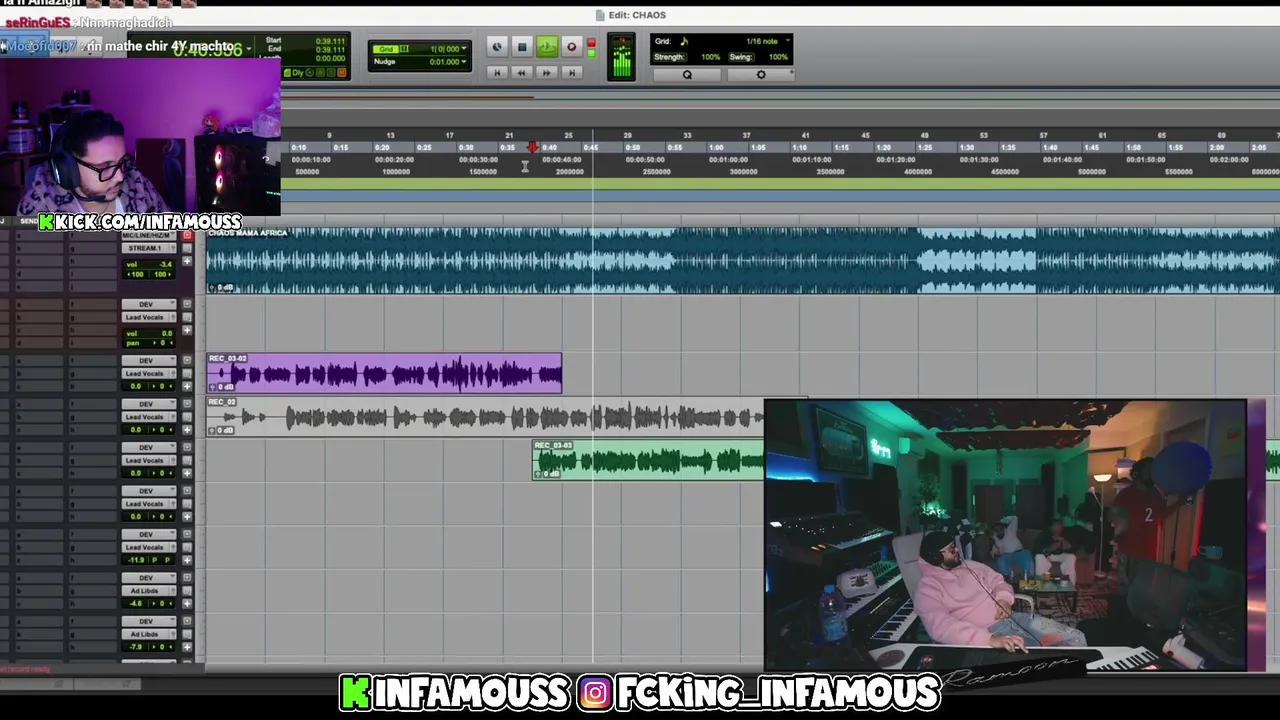
Task: Click the Go to End transport button
Action: 571,73
